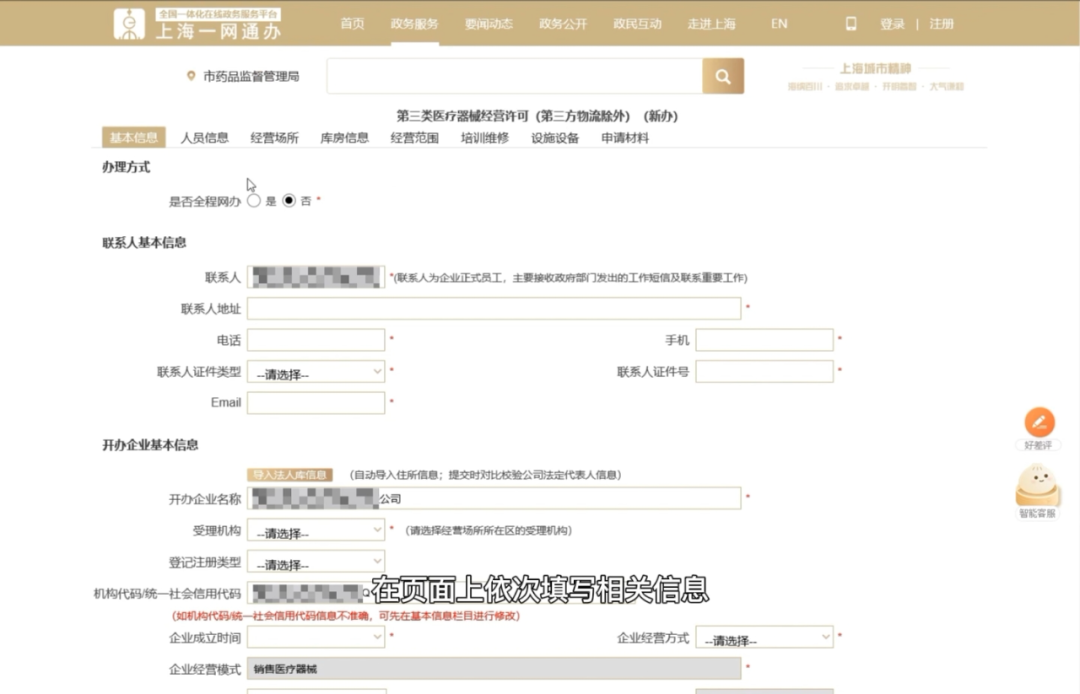
Task: Click the location pin next to 市药品监督管理局
Action: [191, 76]
